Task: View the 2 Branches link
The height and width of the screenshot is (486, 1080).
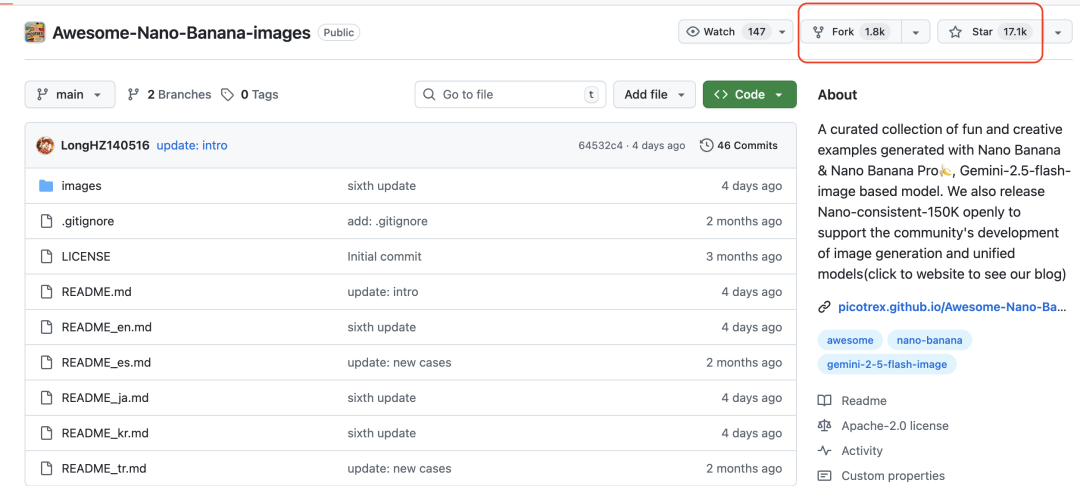Action: (x=169, y=94)
